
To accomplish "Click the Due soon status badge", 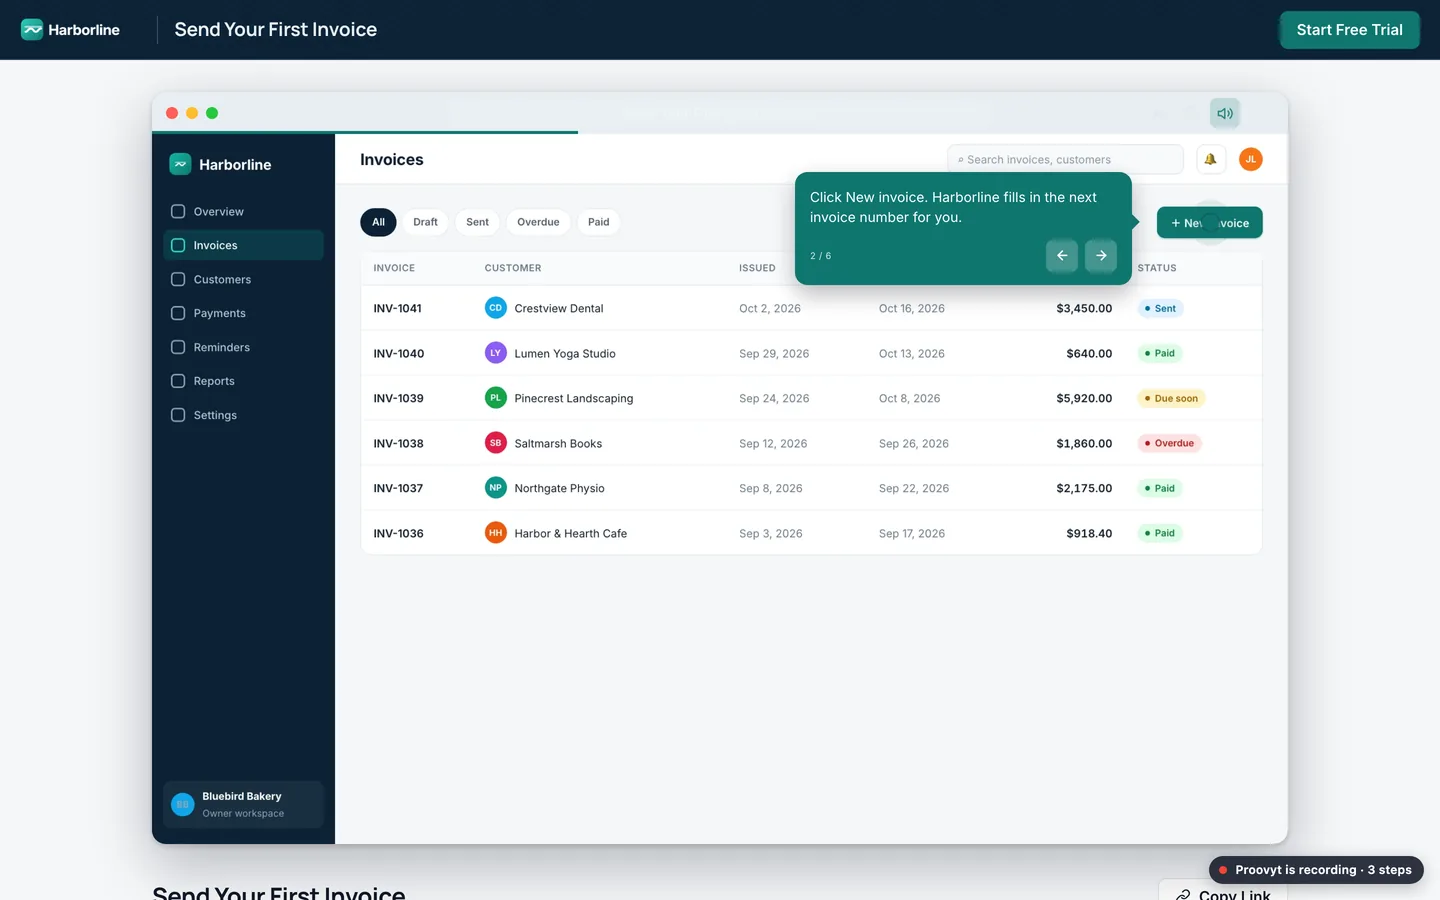I will 1171,398.
